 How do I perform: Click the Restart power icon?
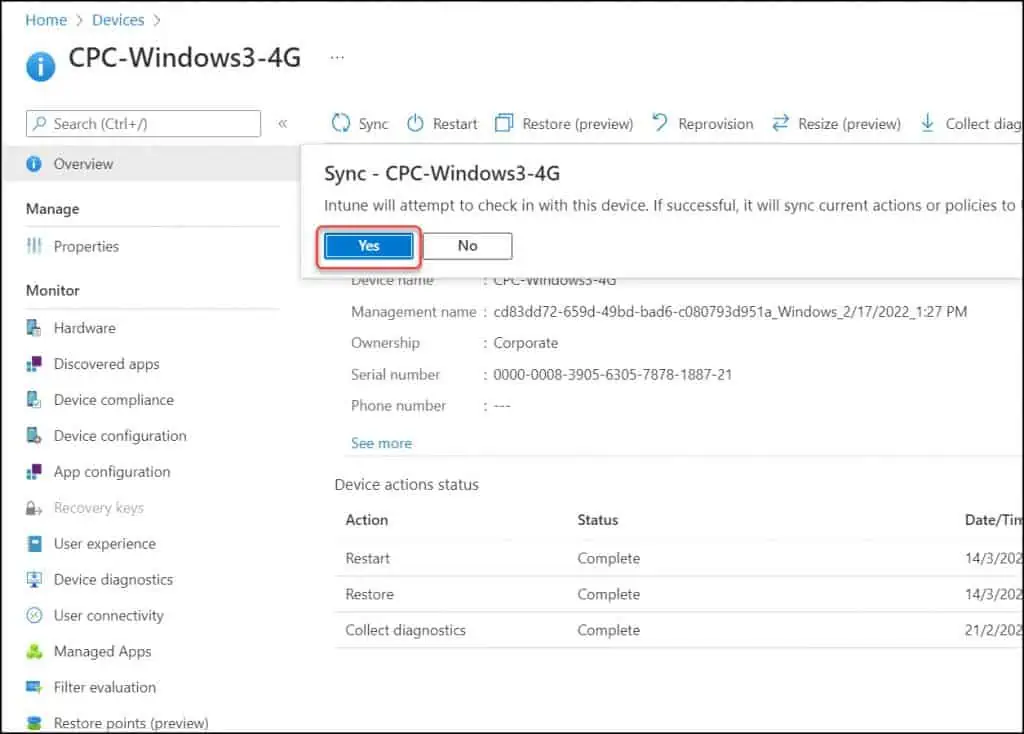pos(415,123)
